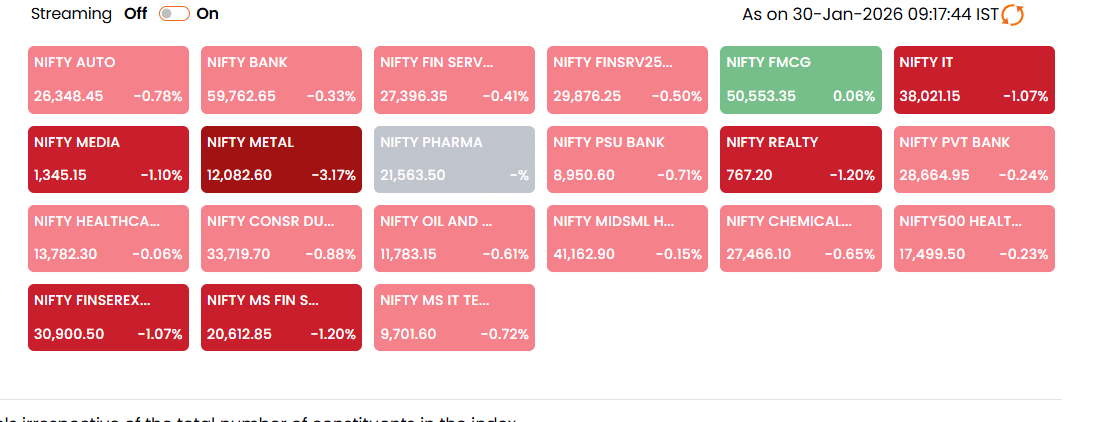Open the NIFTY AUTO index tile
This screenshot has height=422, width=1115.
point(108,79)
